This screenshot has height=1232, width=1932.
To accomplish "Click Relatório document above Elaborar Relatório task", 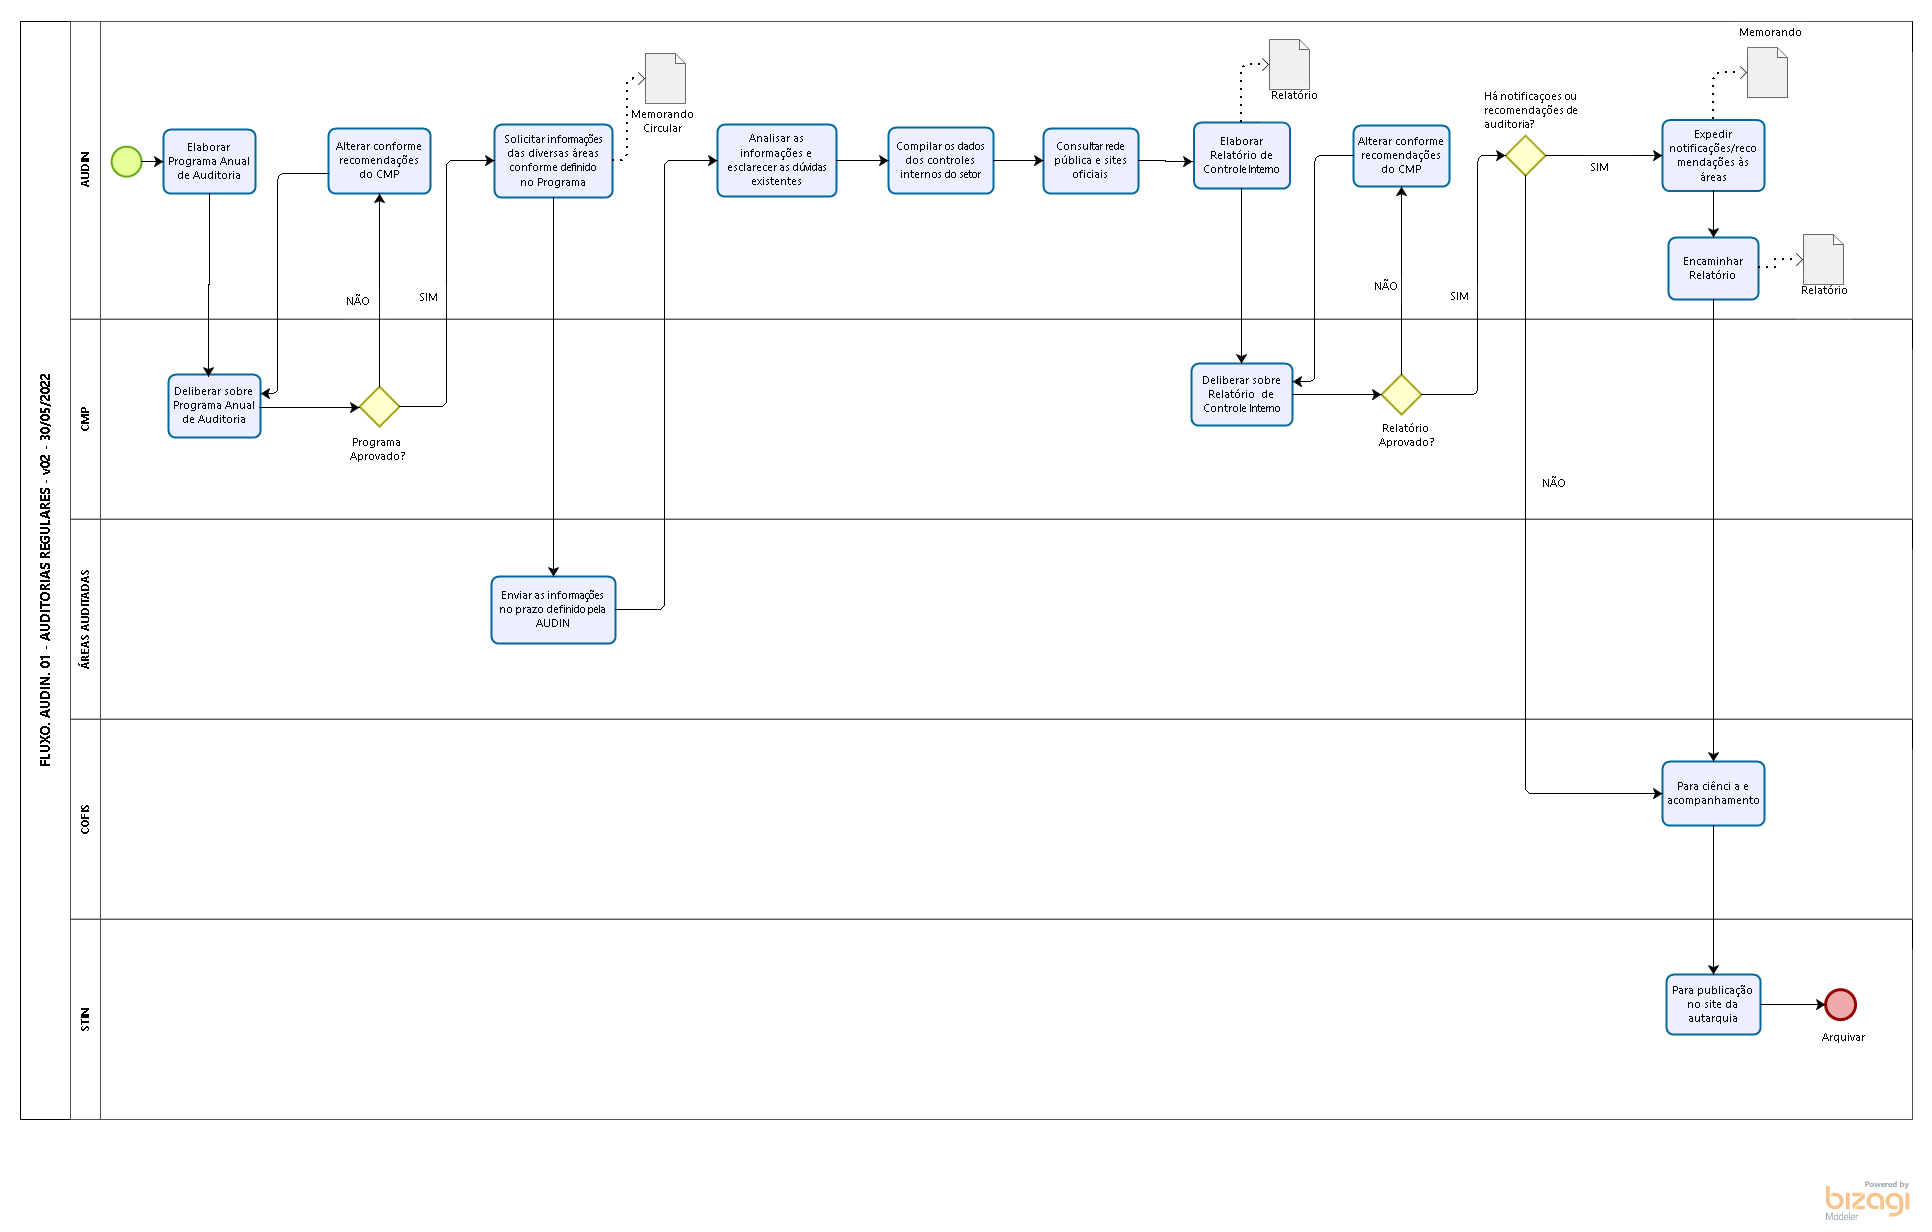I will pyautogui.click(x=1289, y=65).
